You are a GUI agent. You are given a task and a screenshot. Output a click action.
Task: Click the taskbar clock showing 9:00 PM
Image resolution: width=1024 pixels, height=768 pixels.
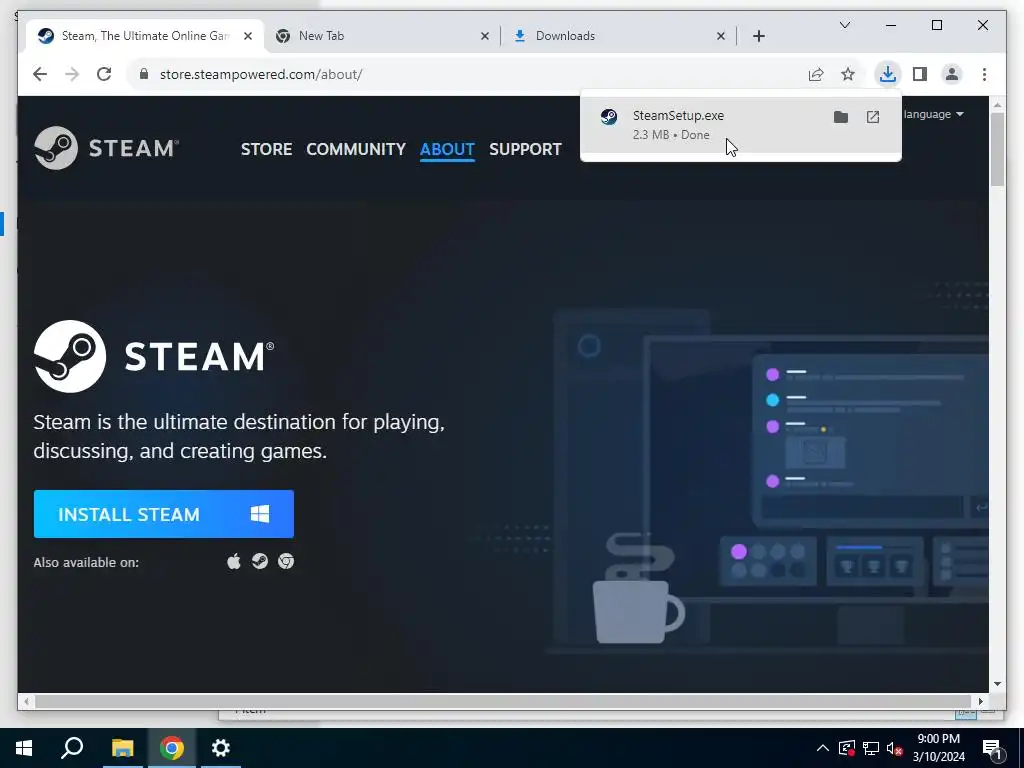[938, 748]
